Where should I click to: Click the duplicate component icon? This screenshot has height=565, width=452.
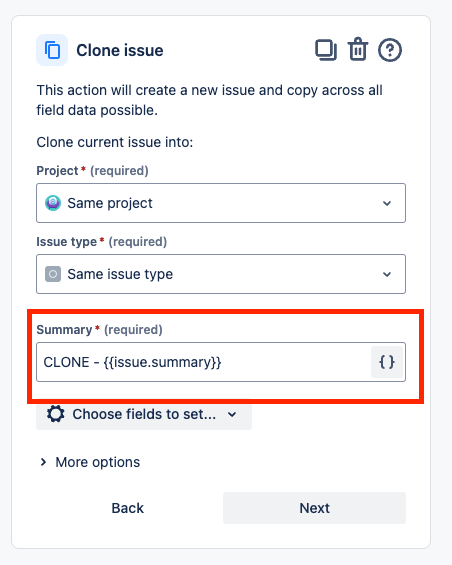click(326, 50)
